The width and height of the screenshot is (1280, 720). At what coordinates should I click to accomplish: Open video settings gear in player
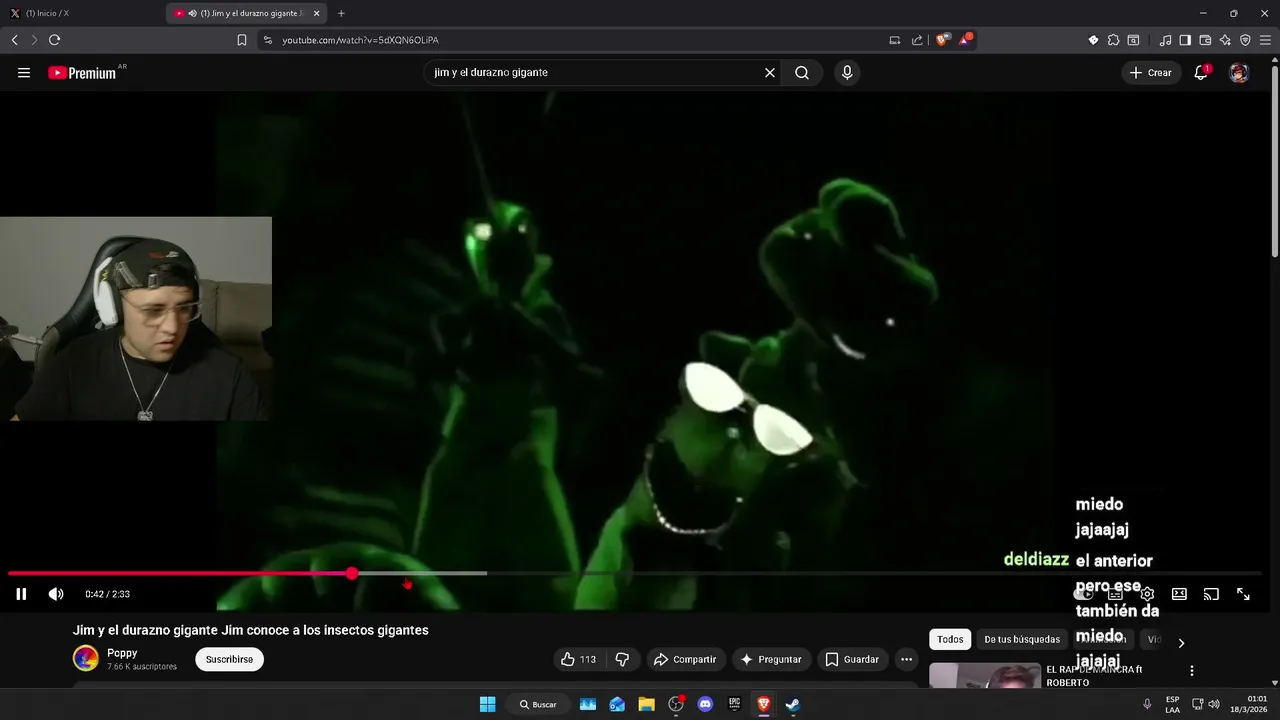tap(1147, 594)
